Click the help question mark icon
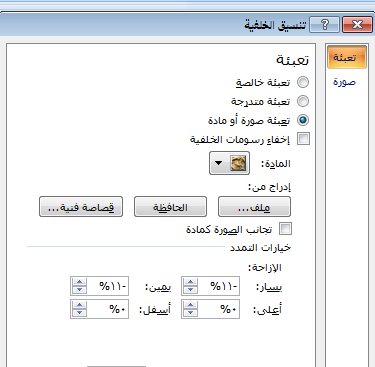The width and height of the screenshot is (375, 367). tap(324, 25)
